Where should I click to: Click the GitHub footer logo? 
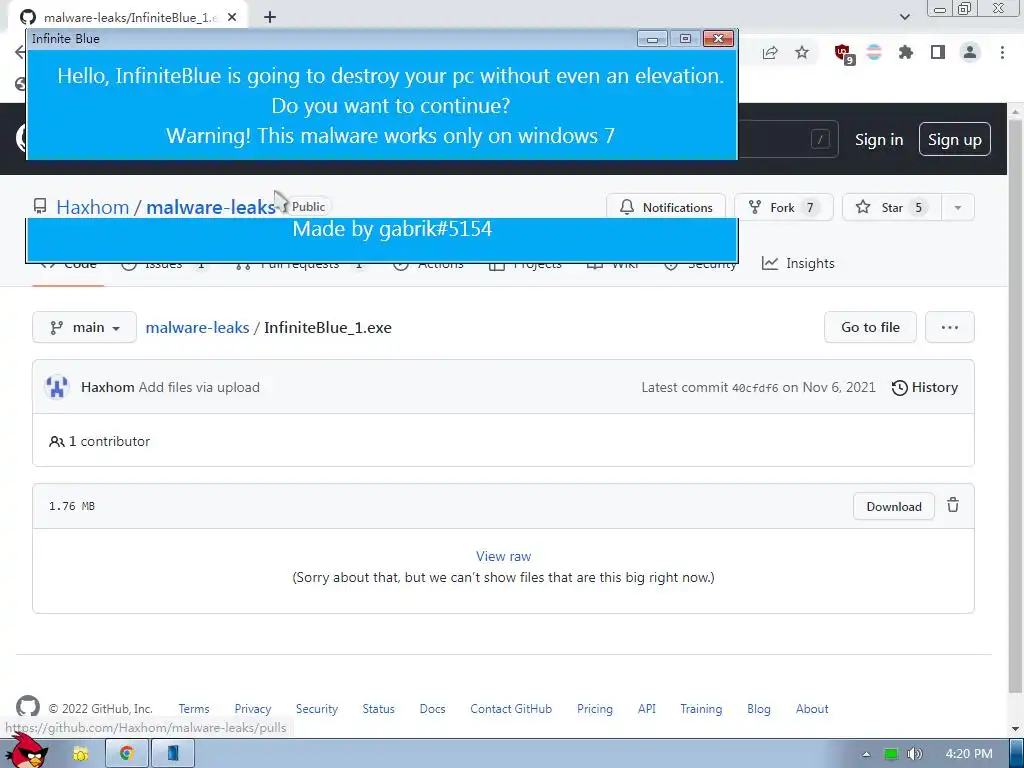tap(27, 707)
